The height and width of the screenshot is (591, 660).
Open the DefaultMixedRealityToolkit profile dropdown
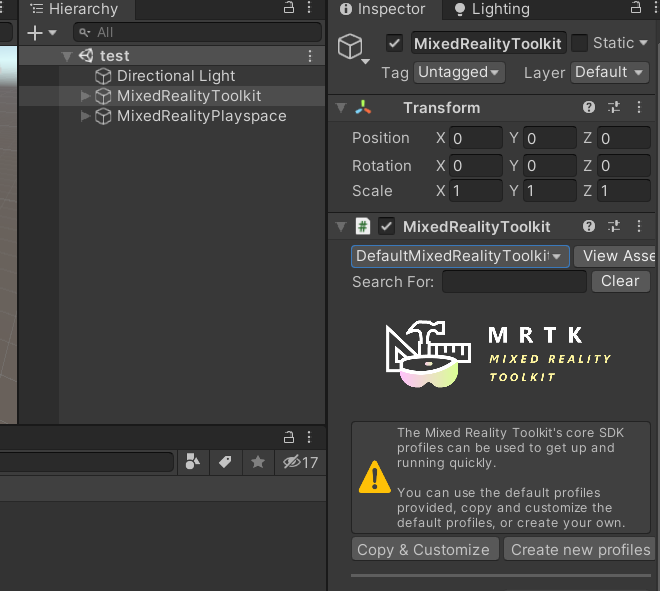(x=460, y=256)
